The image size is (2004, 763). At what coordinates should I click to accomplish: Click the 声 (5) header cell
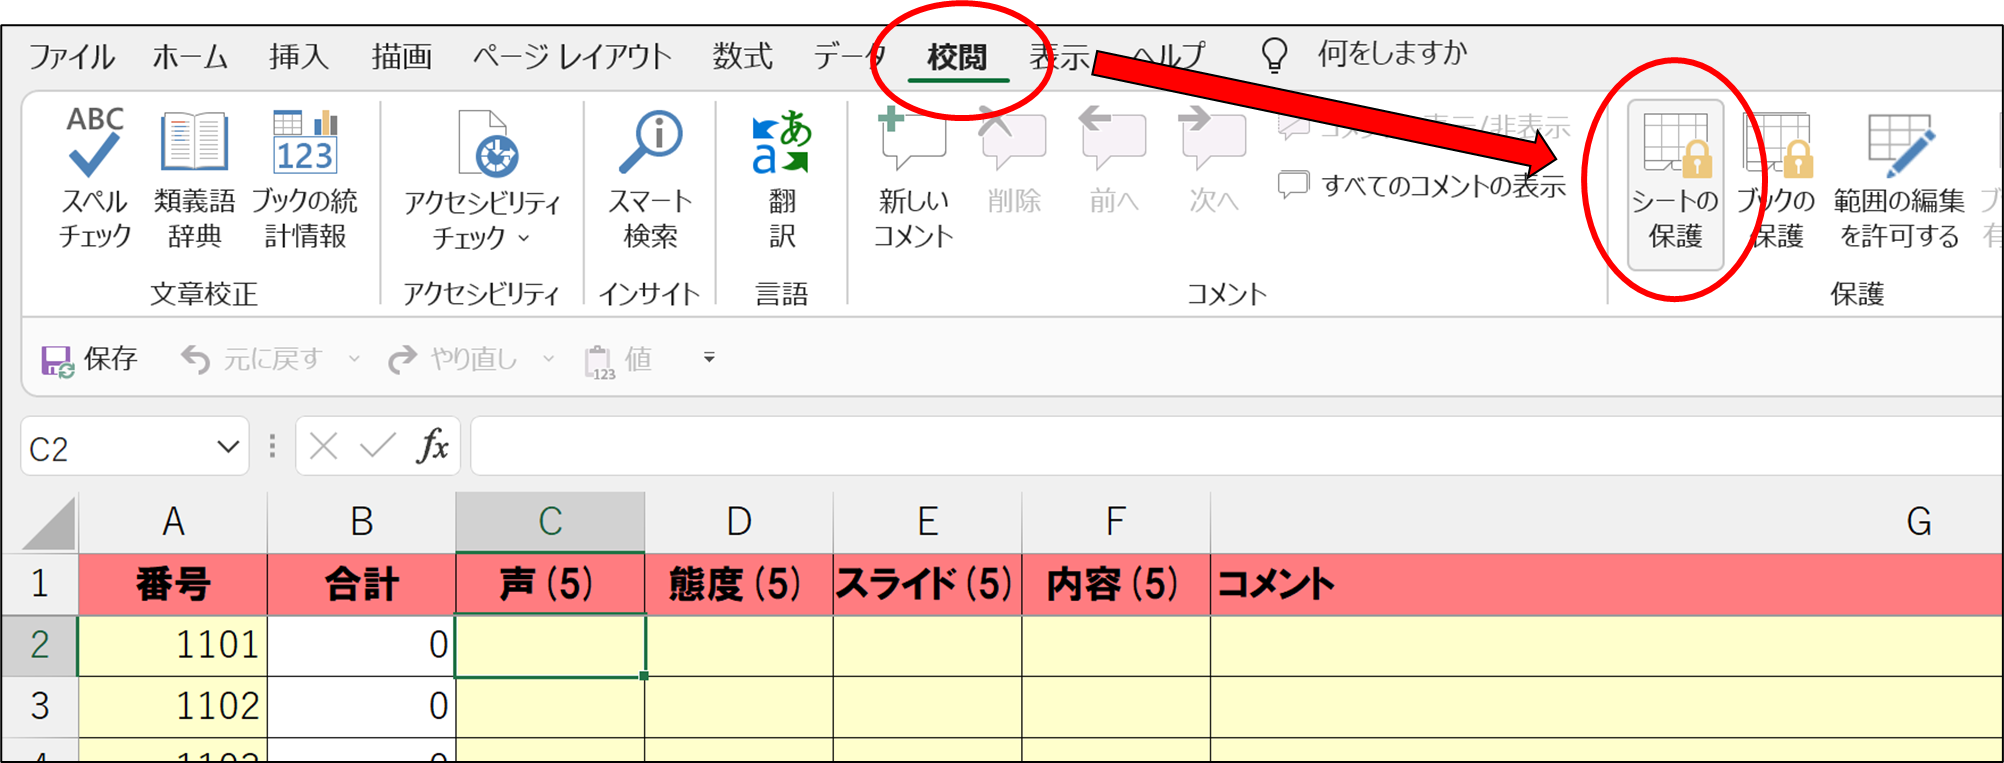coord(550,584)
